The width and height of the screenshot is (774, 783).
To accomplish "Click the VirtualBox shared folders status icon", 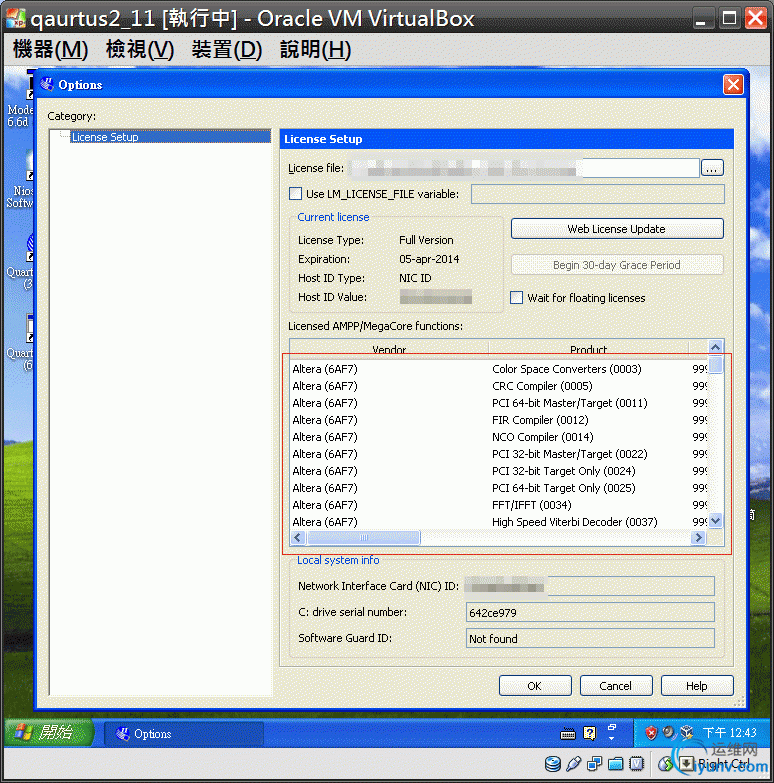I will coord(616,764).
